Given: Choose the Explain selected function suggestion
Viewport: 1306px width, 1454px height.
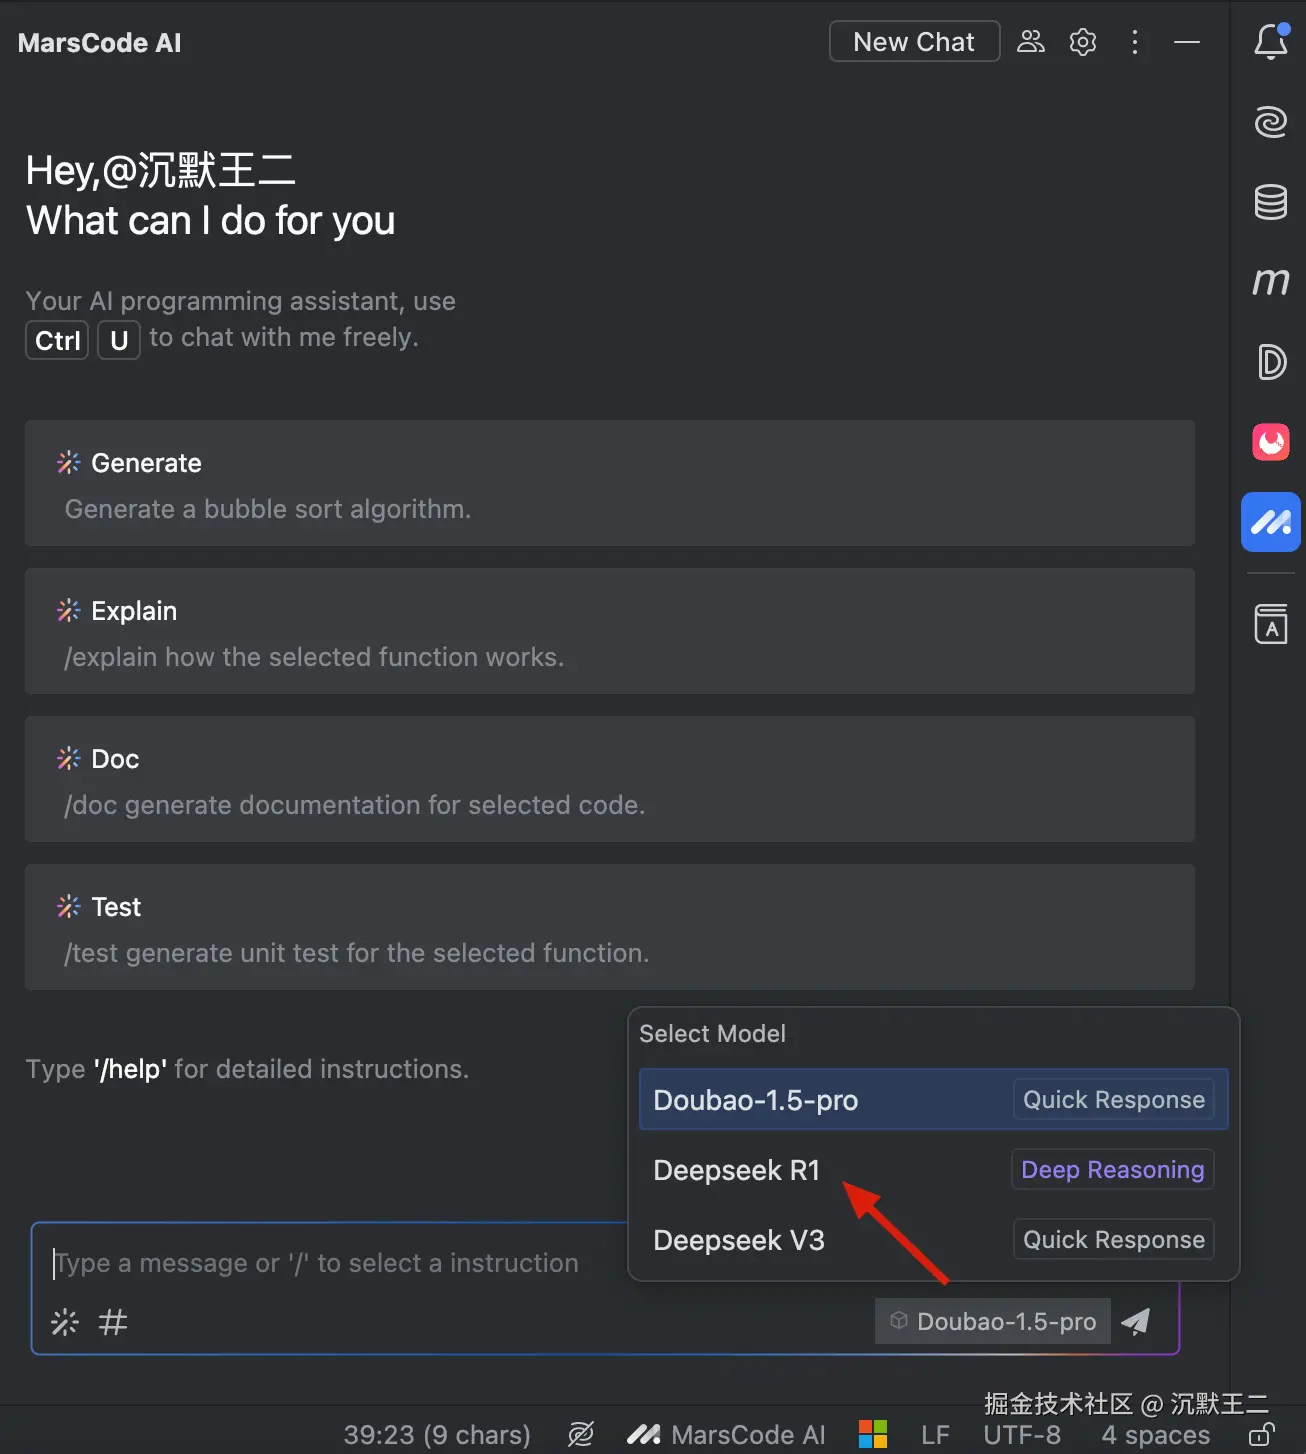Looking at the screenshot, I should coord(610,631).
